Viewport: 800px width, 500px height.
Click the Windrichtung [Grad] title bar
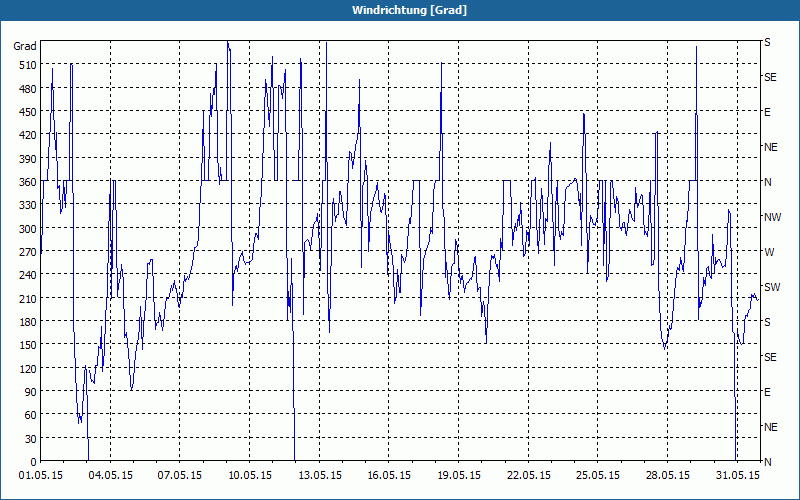point(400,10)
